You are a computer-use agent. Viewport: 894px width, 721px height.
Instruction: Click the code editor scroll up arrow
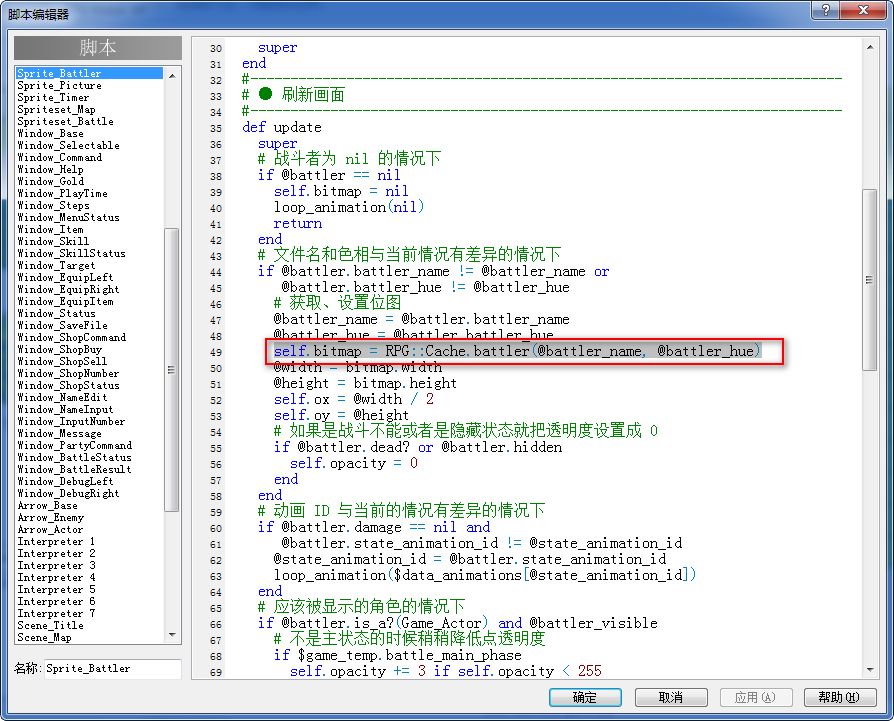[869, 47]
